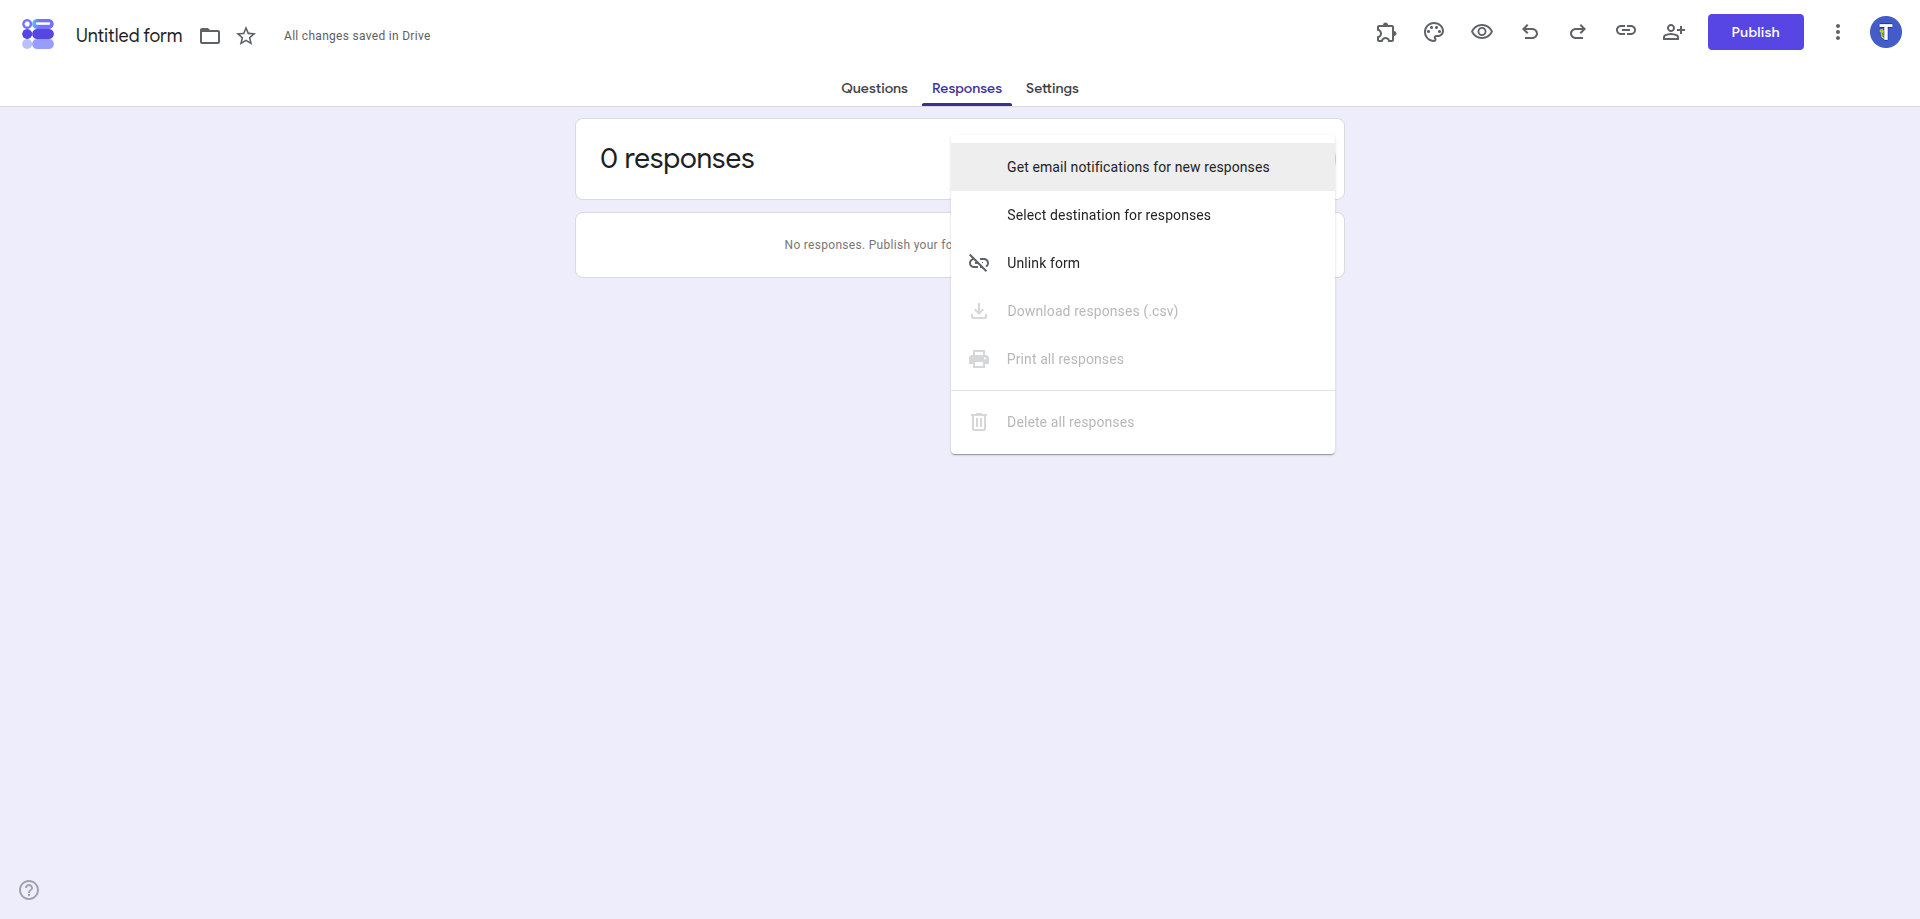Image resolution: width=1920 pixels, height=919 pixels.
Task: Click Download responses (.csv) entry
Action: coord(1143,311)
